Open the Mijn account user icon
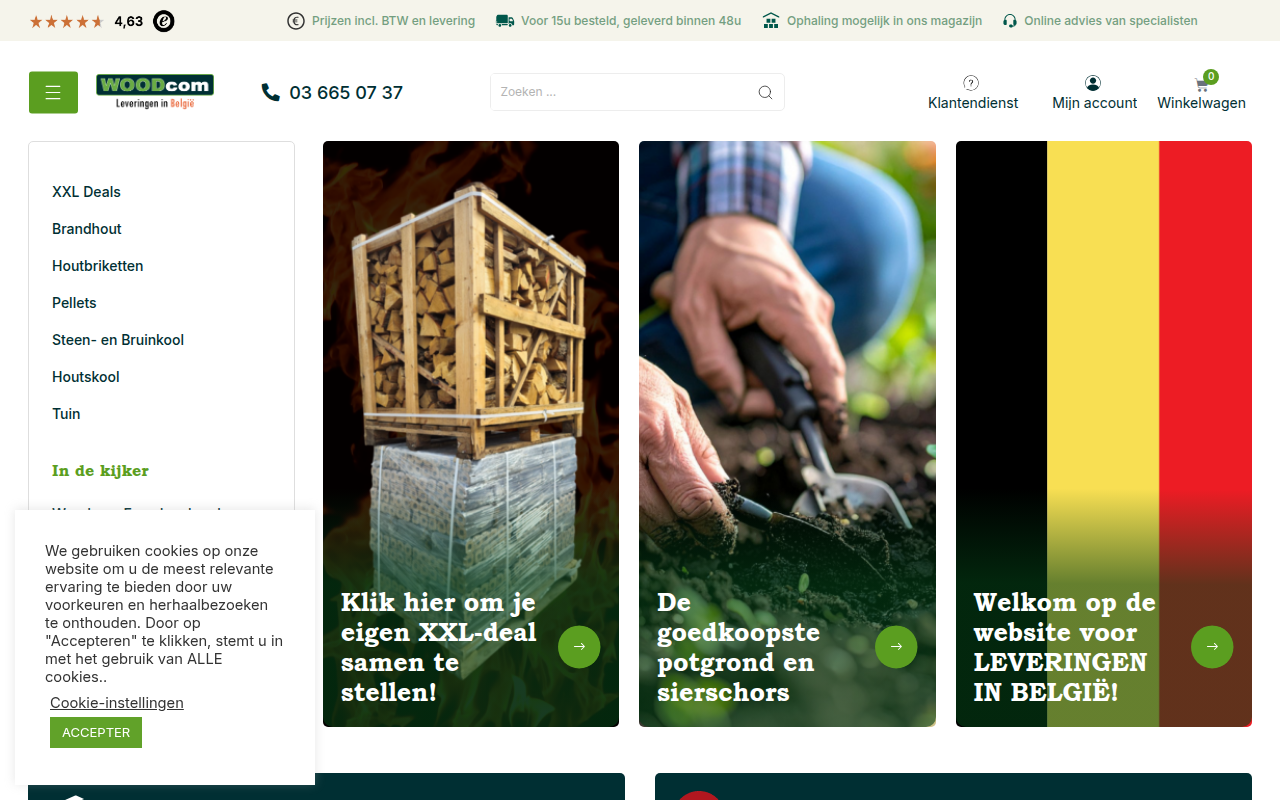This screenshot has width=1280, height=800. click(x=1093, y=83)
